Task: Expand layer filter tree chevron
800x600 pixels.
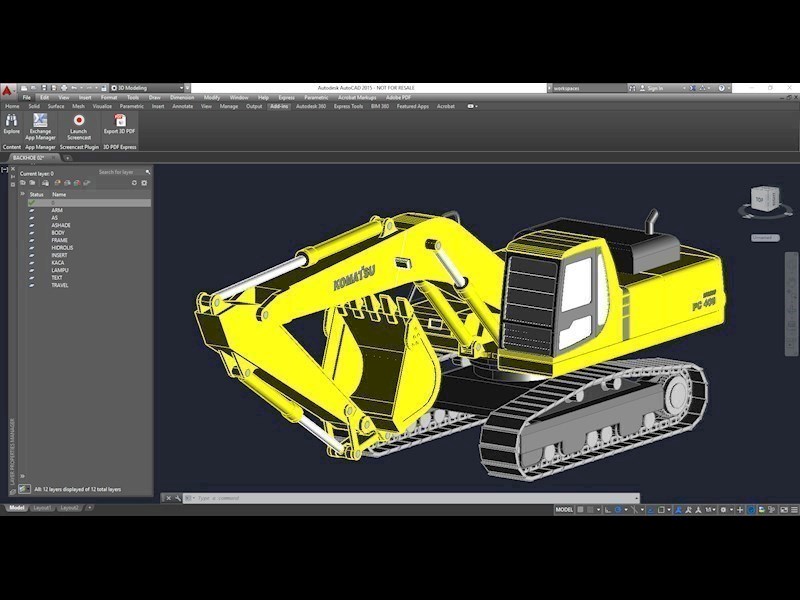Action: click(x=22, y=194)
